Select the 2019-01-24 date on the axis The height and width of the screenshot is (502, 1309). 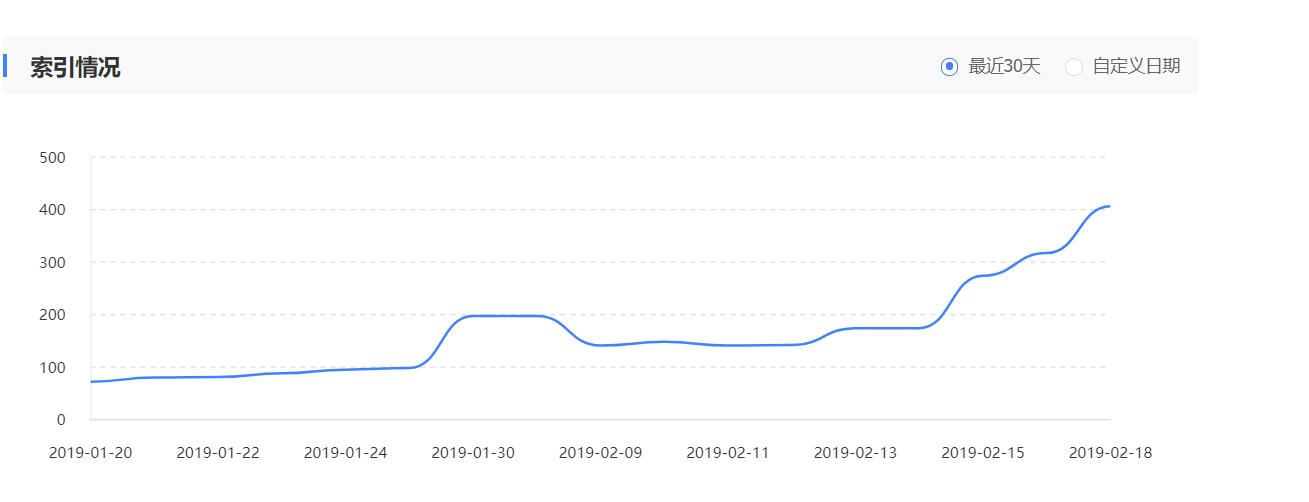coord(345,453)
